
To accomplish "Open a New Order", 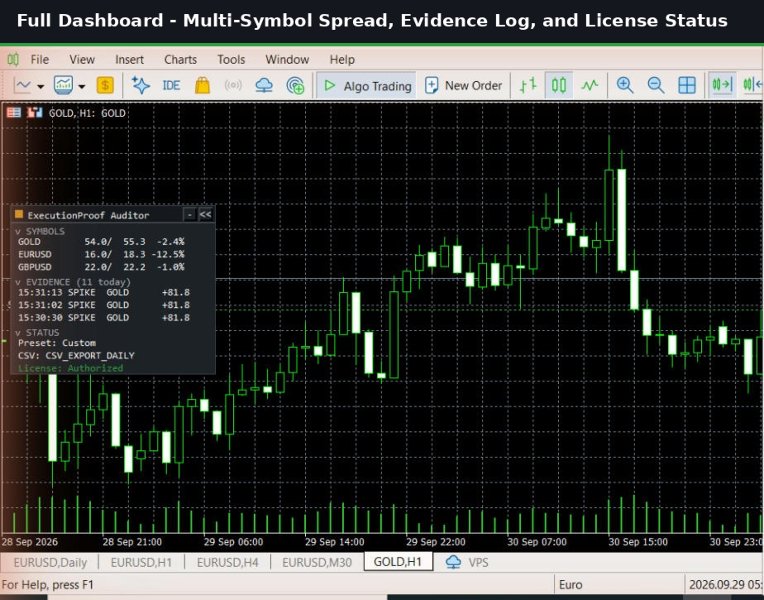I will coord(463,86).
